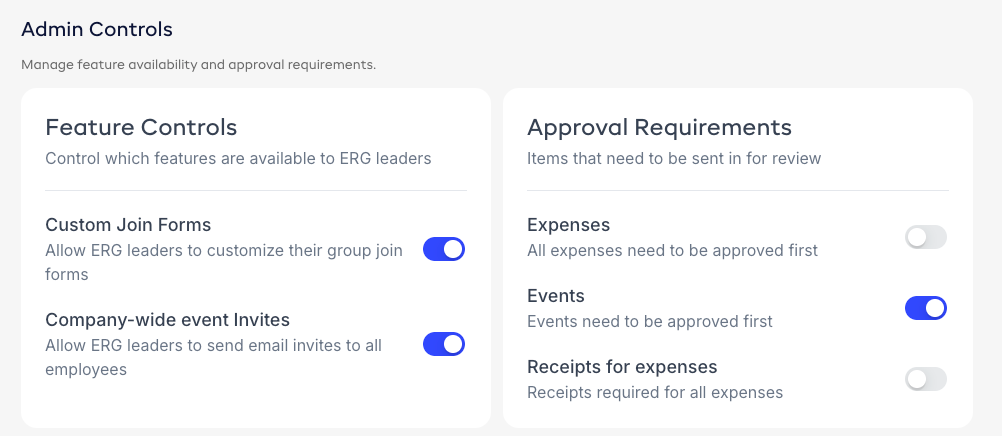Turn off Company-wide event Invites switch

(x=444, y=344)
